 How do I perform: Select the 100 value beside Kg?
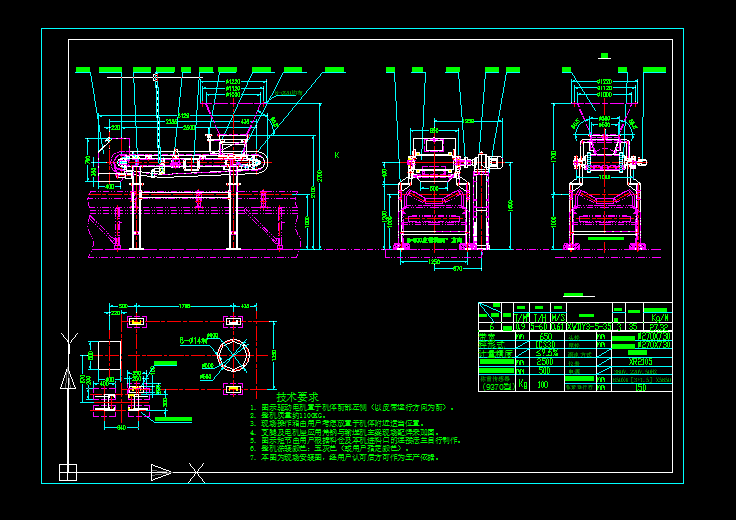[543, 384]
